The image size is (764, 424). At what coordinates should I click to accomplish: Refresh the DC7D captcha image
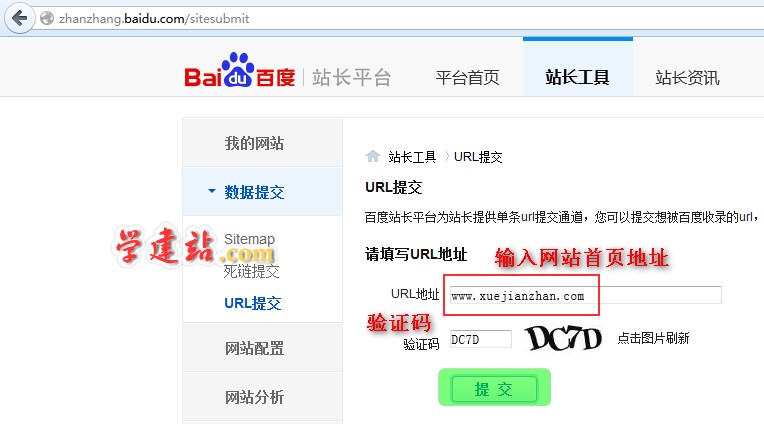click(x=563, y=338)
